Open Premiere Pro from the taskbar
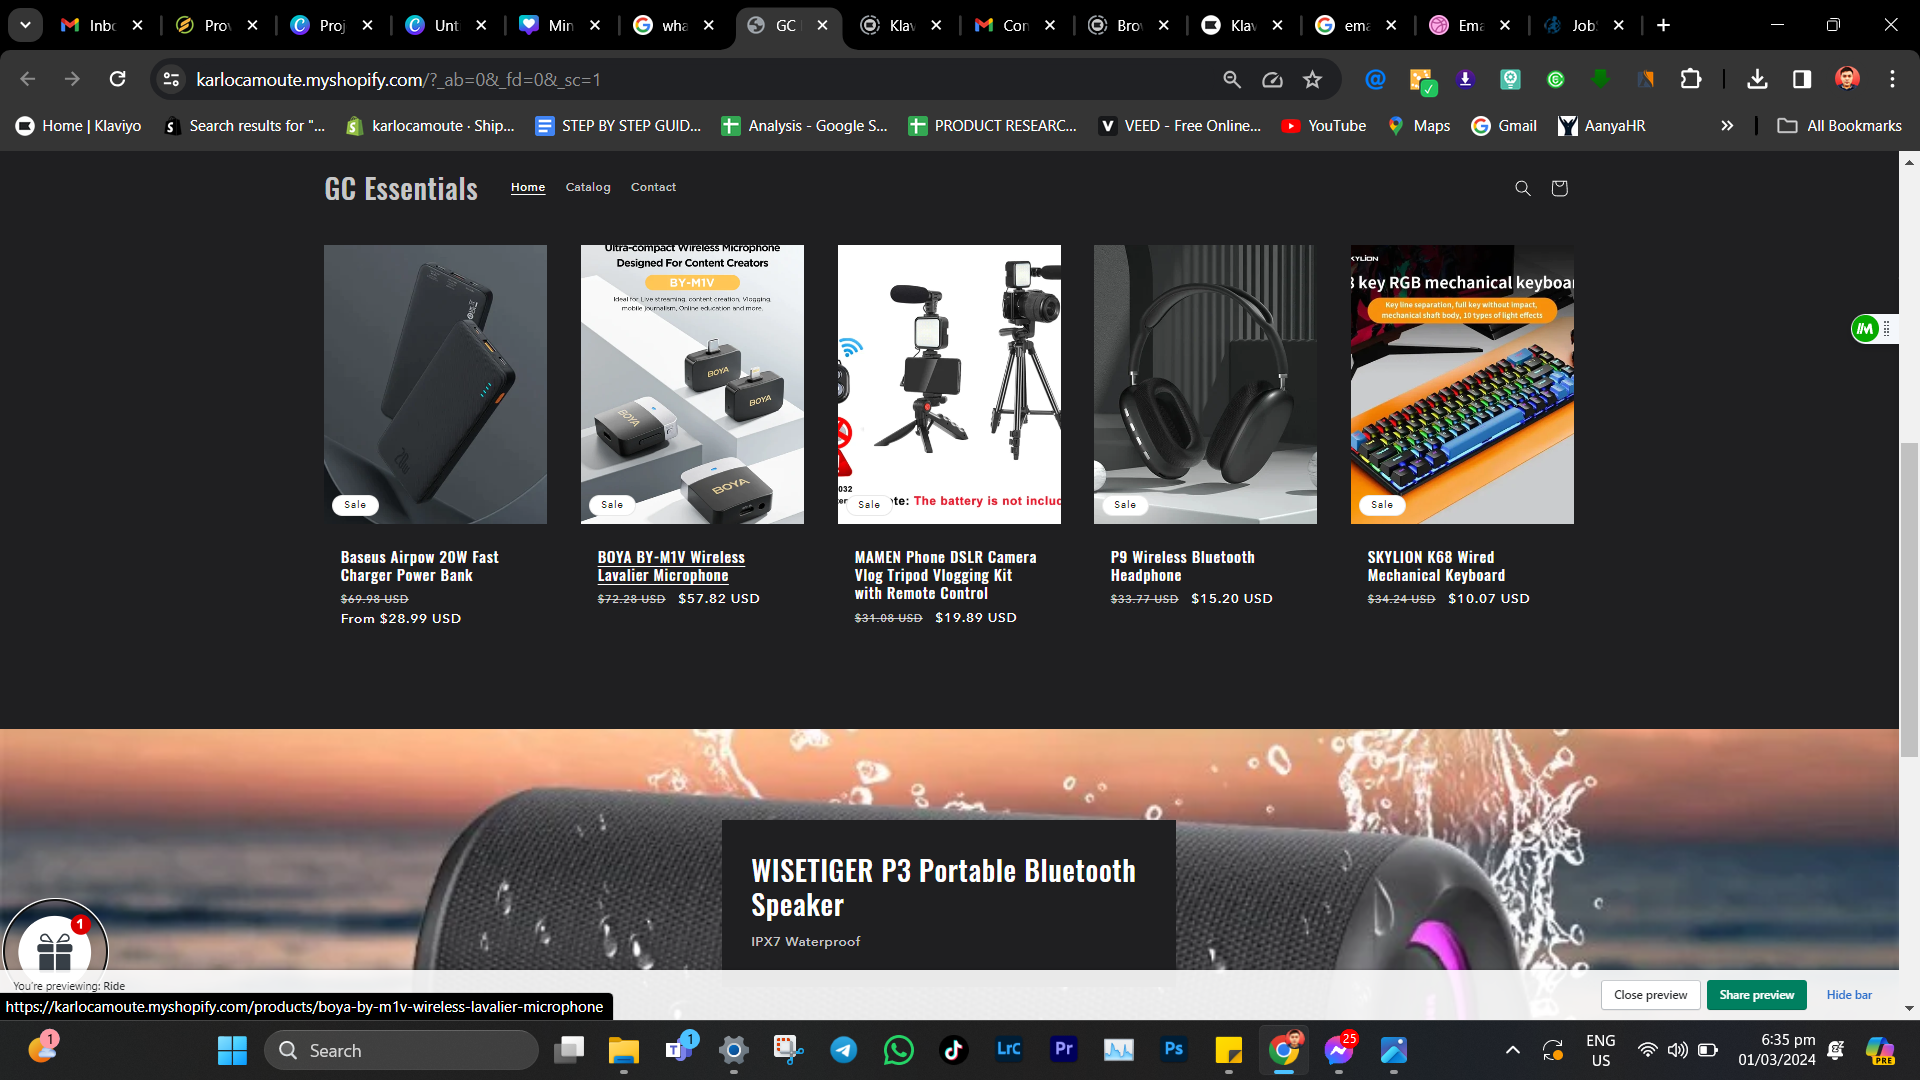 (1063, 1049)
